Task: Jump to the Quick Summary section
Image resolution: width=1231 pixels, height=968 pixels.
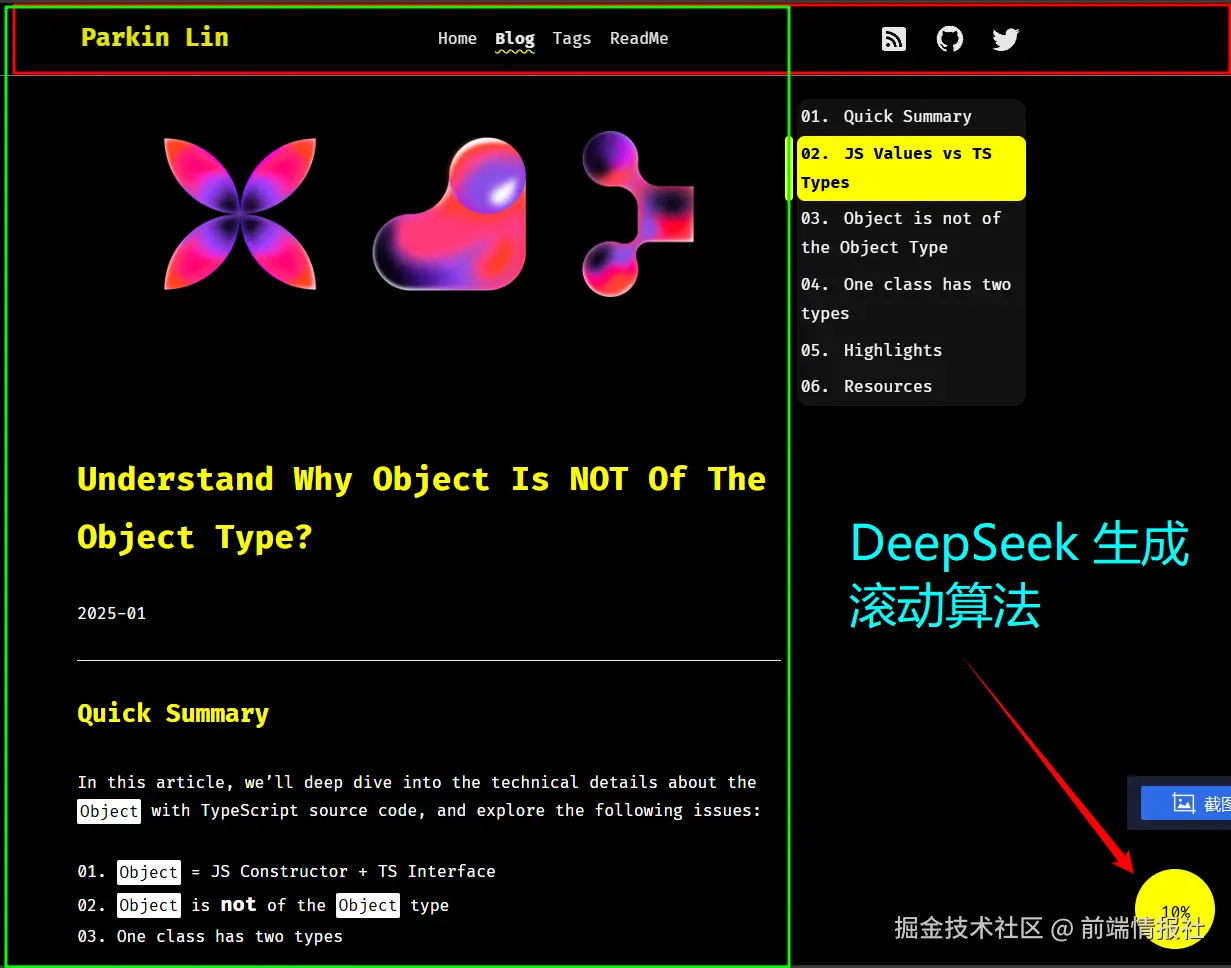Action: coord(887,116)
